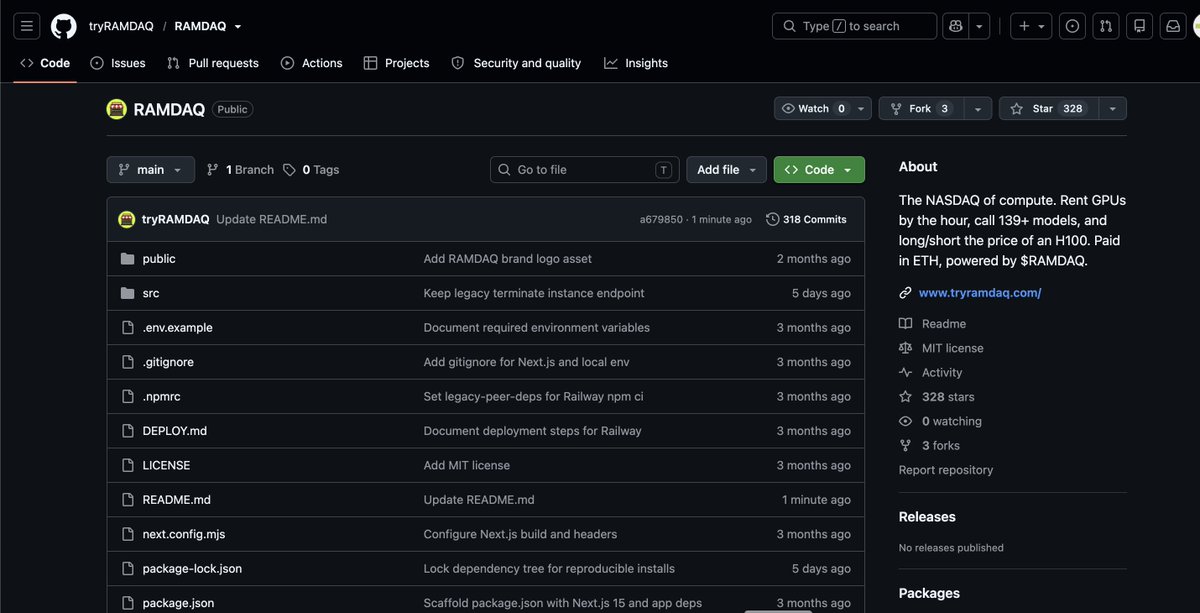This screenshot has height=613, width=1200.
Task: Click the tryRAMDAQ commit author avatar
Action: click(x=127, y=219)
